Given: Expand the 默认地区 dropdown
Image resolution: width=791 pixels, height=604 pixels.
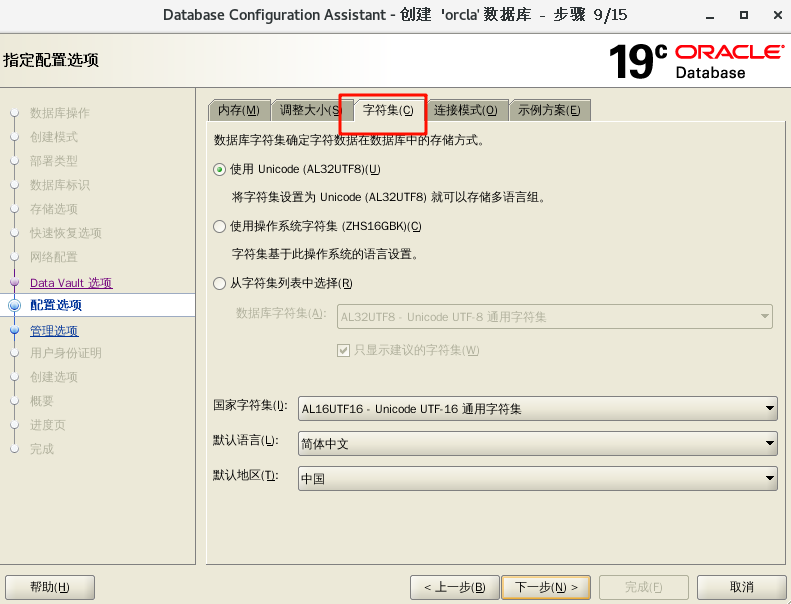Looking at the screenshot, I should (x=537, y=478).
